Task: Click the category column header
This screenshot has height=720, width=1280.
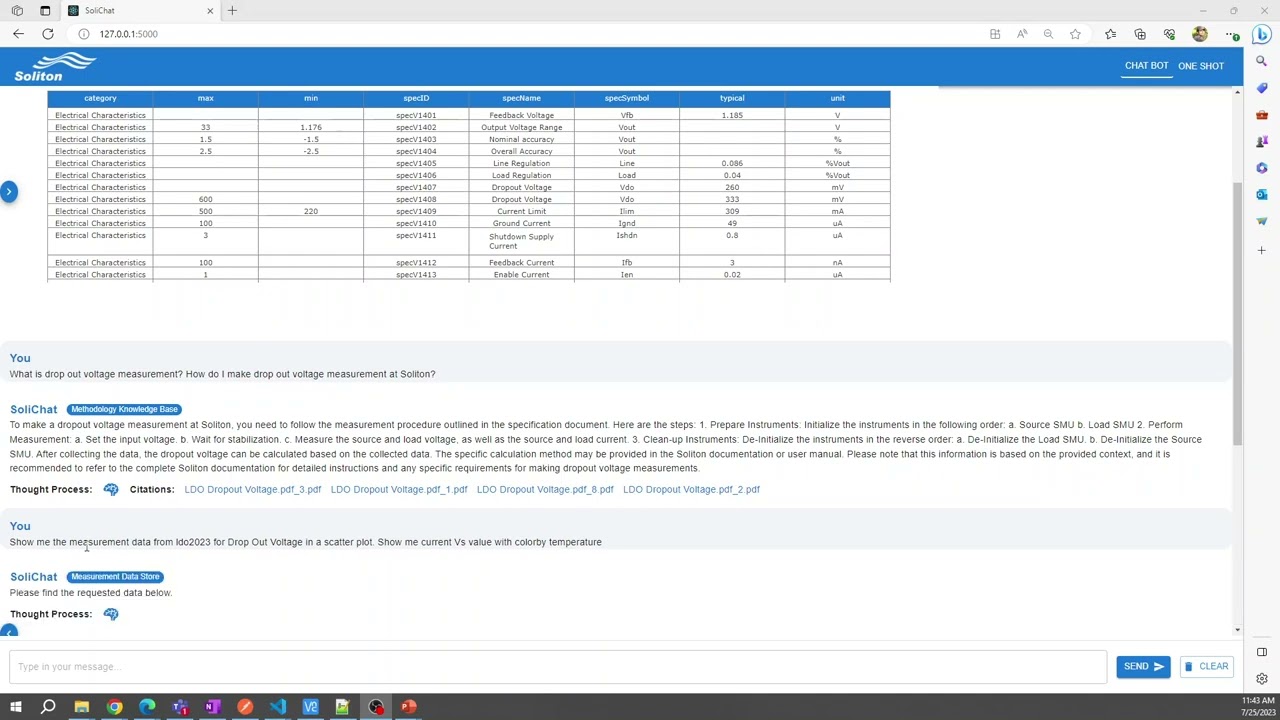Action: click(100, 98)
